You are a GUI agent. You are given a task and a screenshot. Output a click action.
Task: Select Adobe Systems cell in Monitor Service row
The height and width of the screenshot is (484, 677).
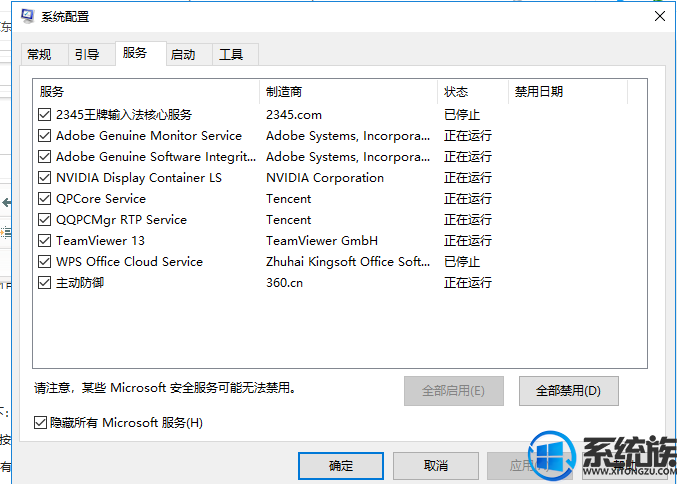(x=348, y=136)
